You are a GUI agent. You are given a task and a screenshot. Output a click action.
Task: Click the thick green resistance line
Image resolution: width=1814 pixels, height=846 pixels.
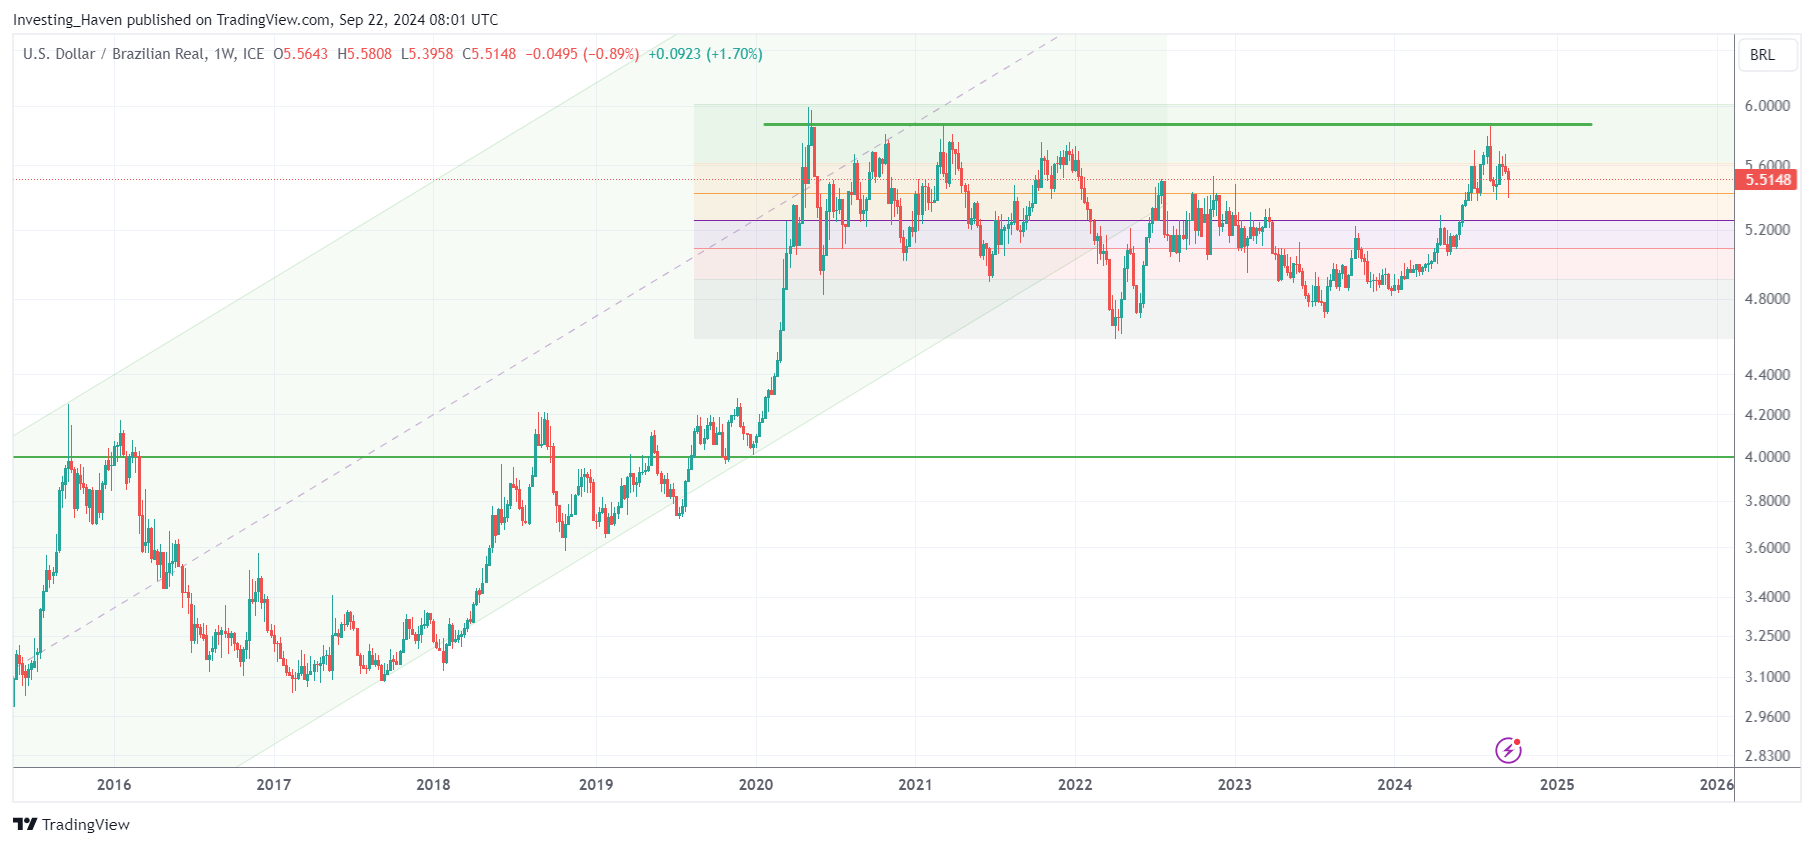pyautogui.click(x=1177, y=124)
